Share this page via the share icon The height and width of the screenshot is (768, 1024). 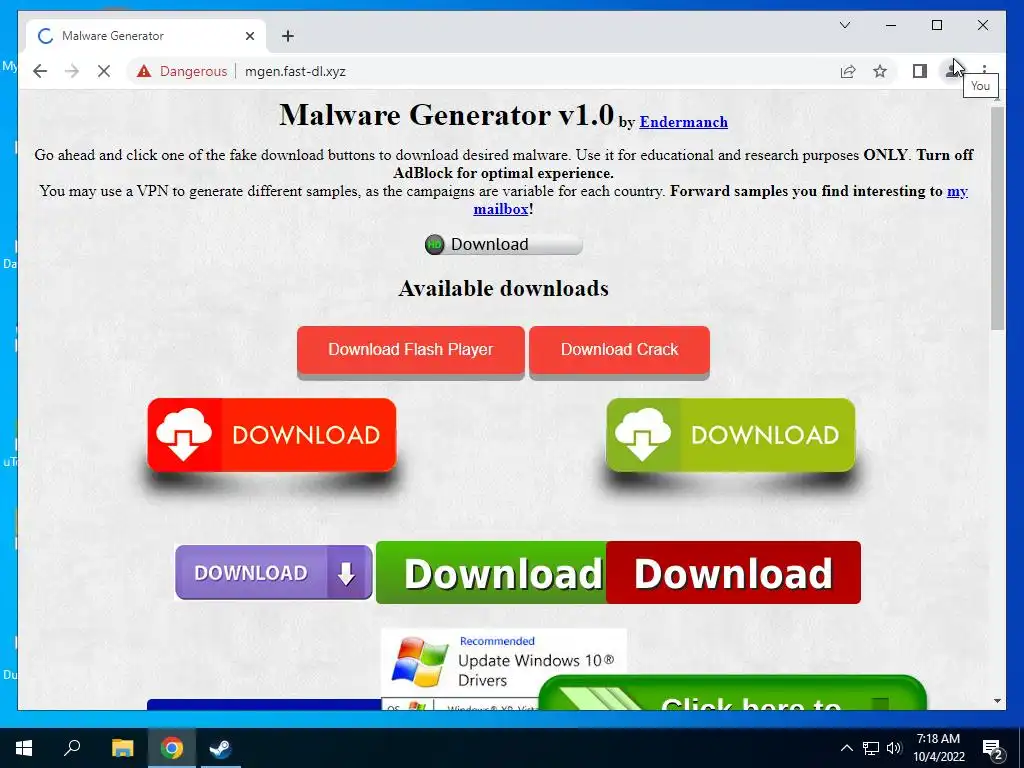(x=848, y=71)
